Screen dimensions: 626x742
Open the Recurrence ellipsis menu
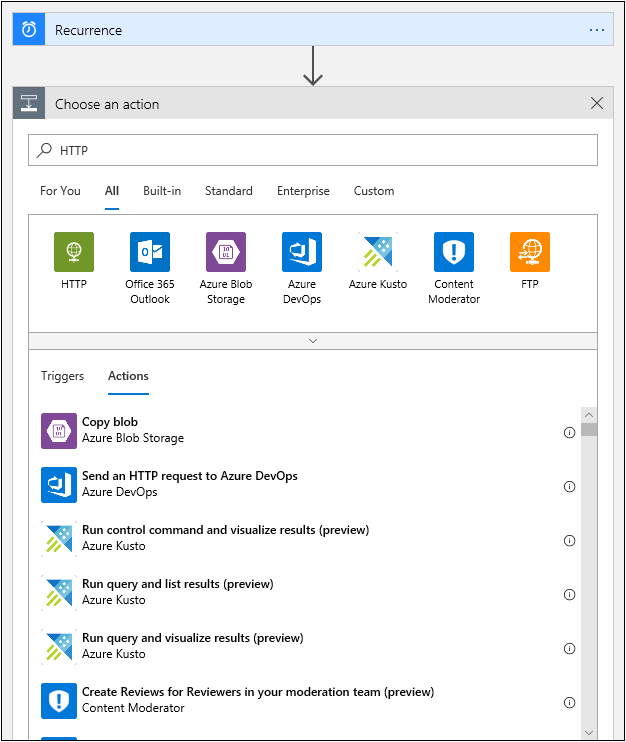[597, 30]
